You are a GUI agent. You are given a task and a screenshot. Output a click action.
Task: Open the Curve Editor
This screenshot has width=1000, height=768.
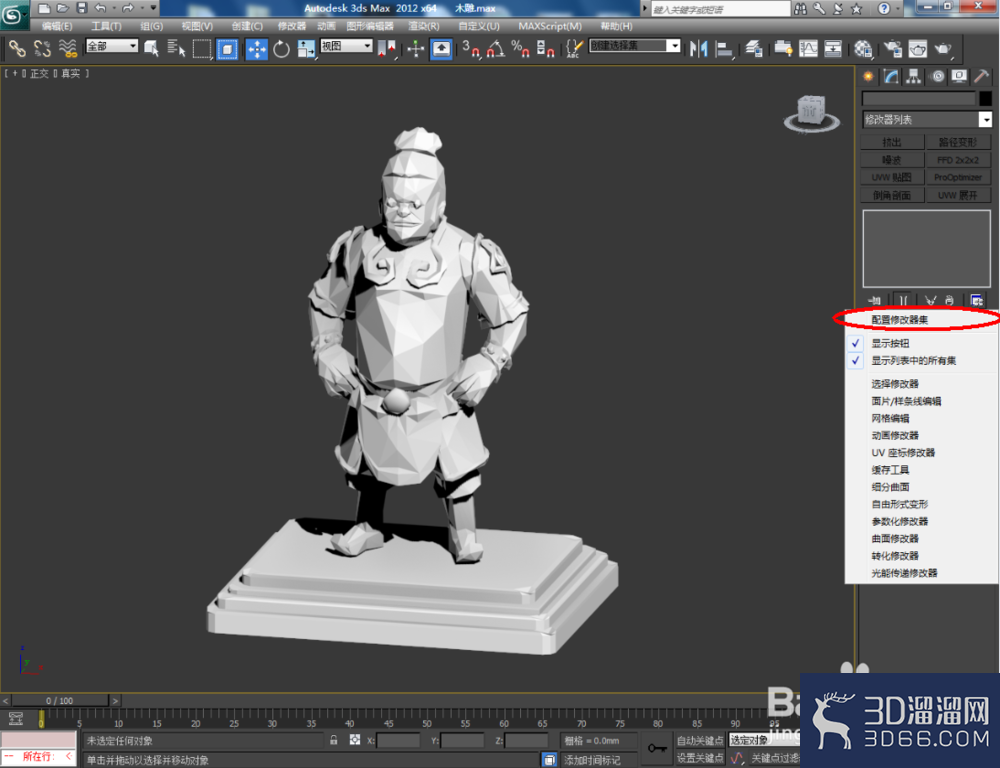click(808, 48)
